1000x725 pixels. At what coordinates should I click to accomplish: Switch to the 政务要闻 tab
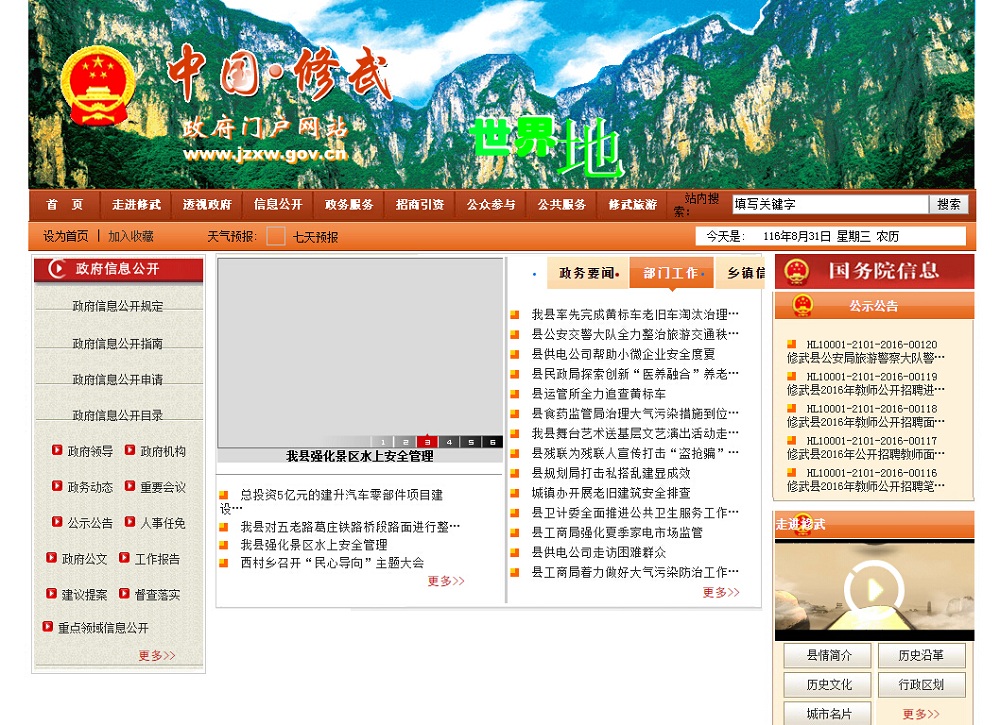588,273
